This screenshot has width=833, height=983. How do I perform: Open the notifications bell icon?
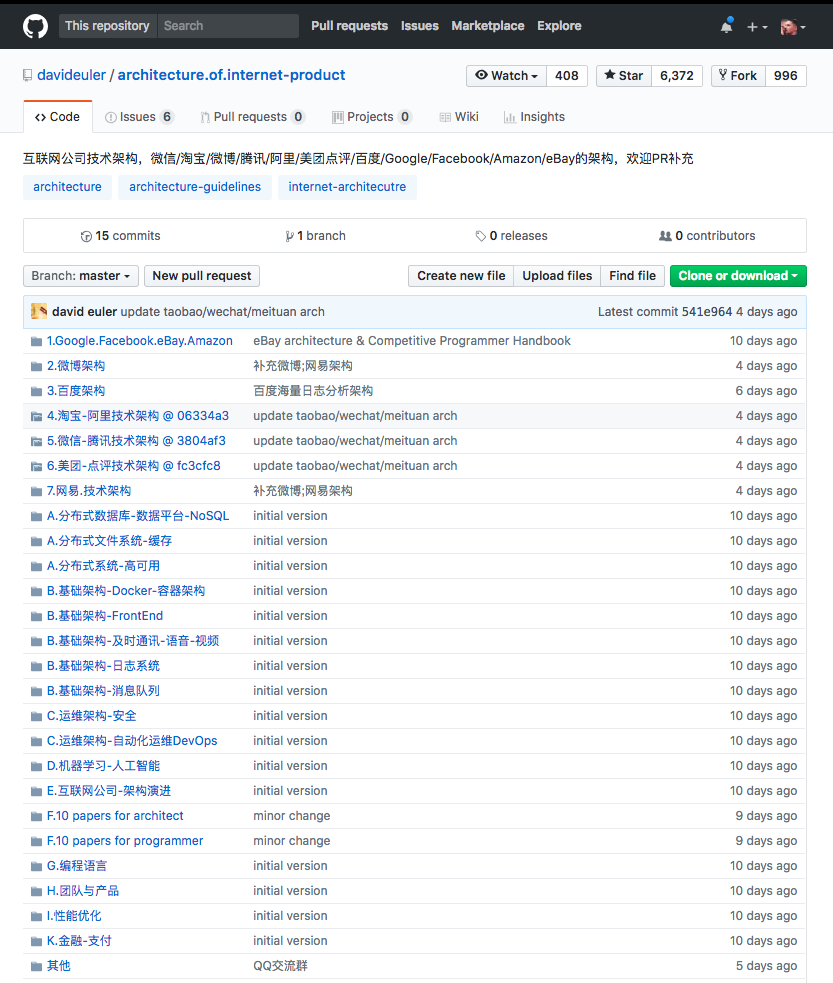click(726, 27)
